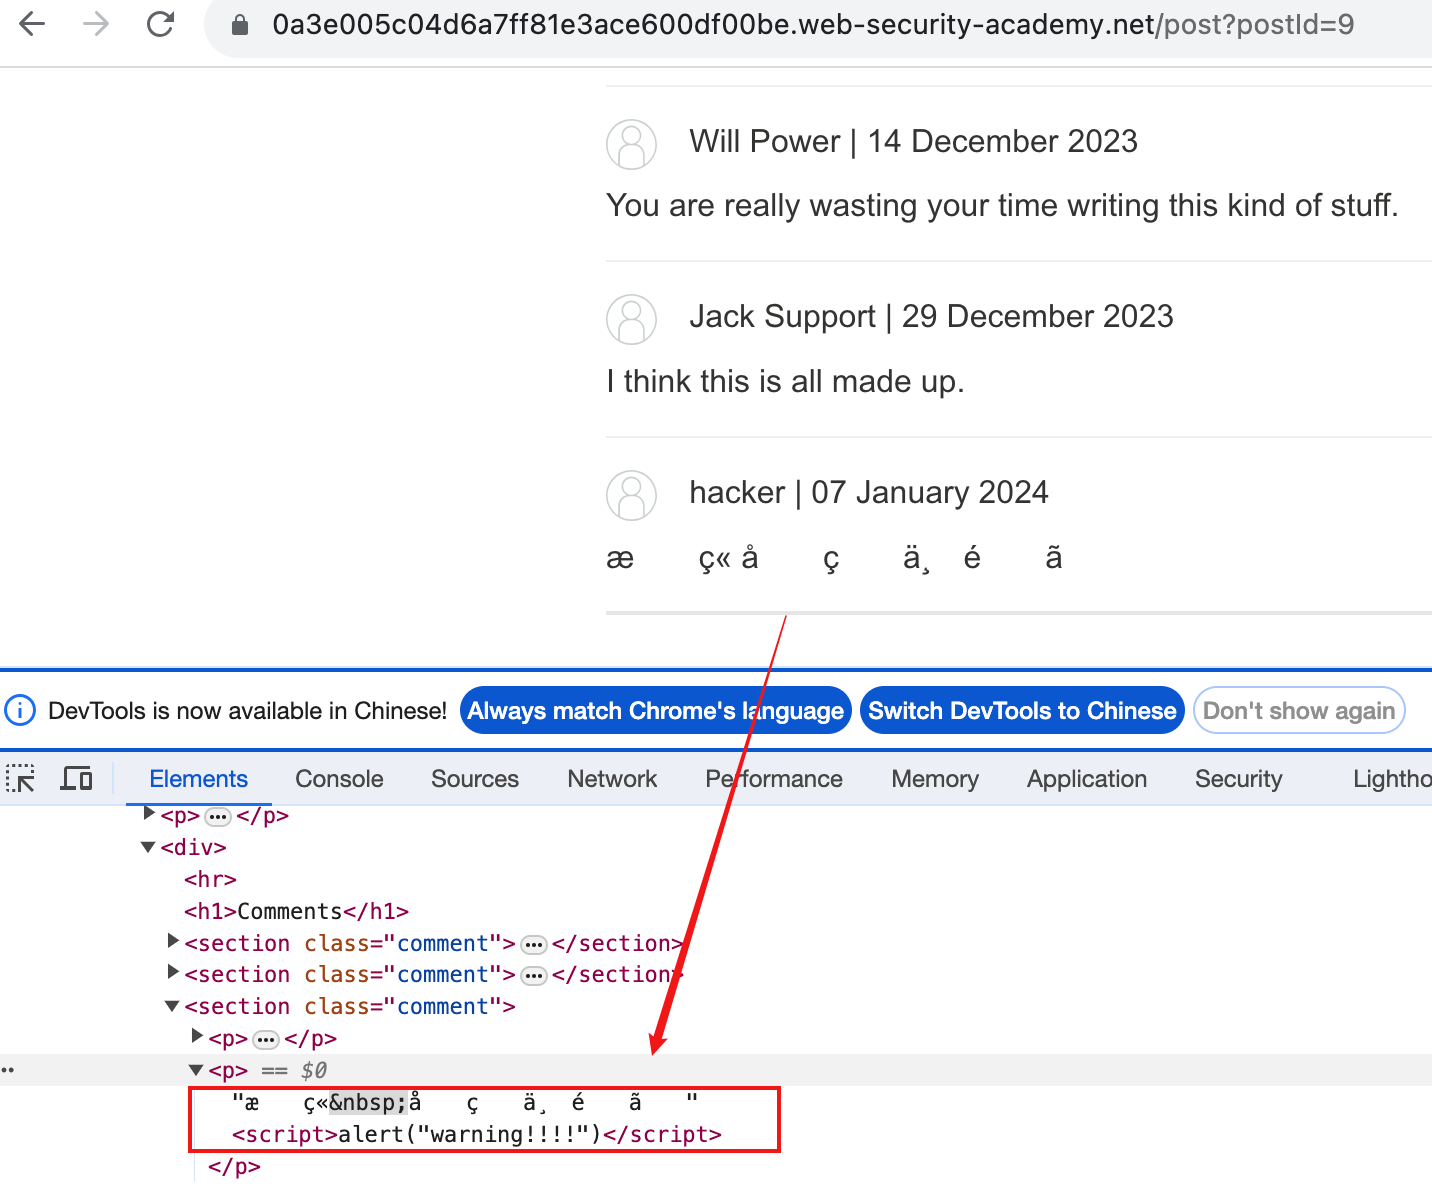The height and width of the screenshot is (1188, 1432).
Task: Click the row actions dots beside selected node
Action: click(8, 1070)
